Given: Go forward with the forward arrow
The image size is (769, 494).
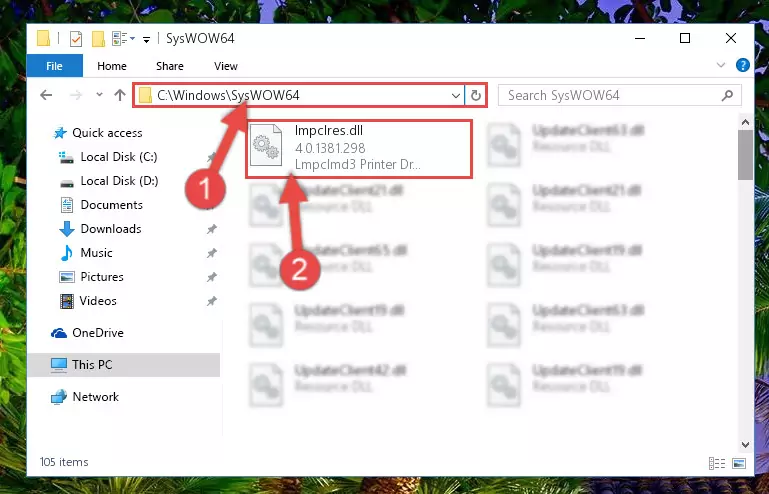Looking at the screenshot, I should point(76,95).
